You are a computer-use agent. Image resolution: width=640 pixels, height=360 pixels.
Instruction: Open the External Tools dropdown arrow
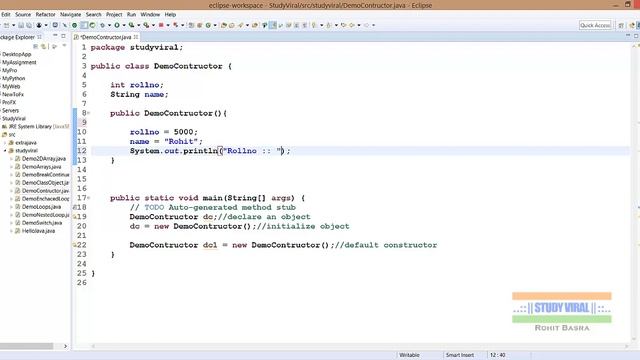(x=153, y=25)
